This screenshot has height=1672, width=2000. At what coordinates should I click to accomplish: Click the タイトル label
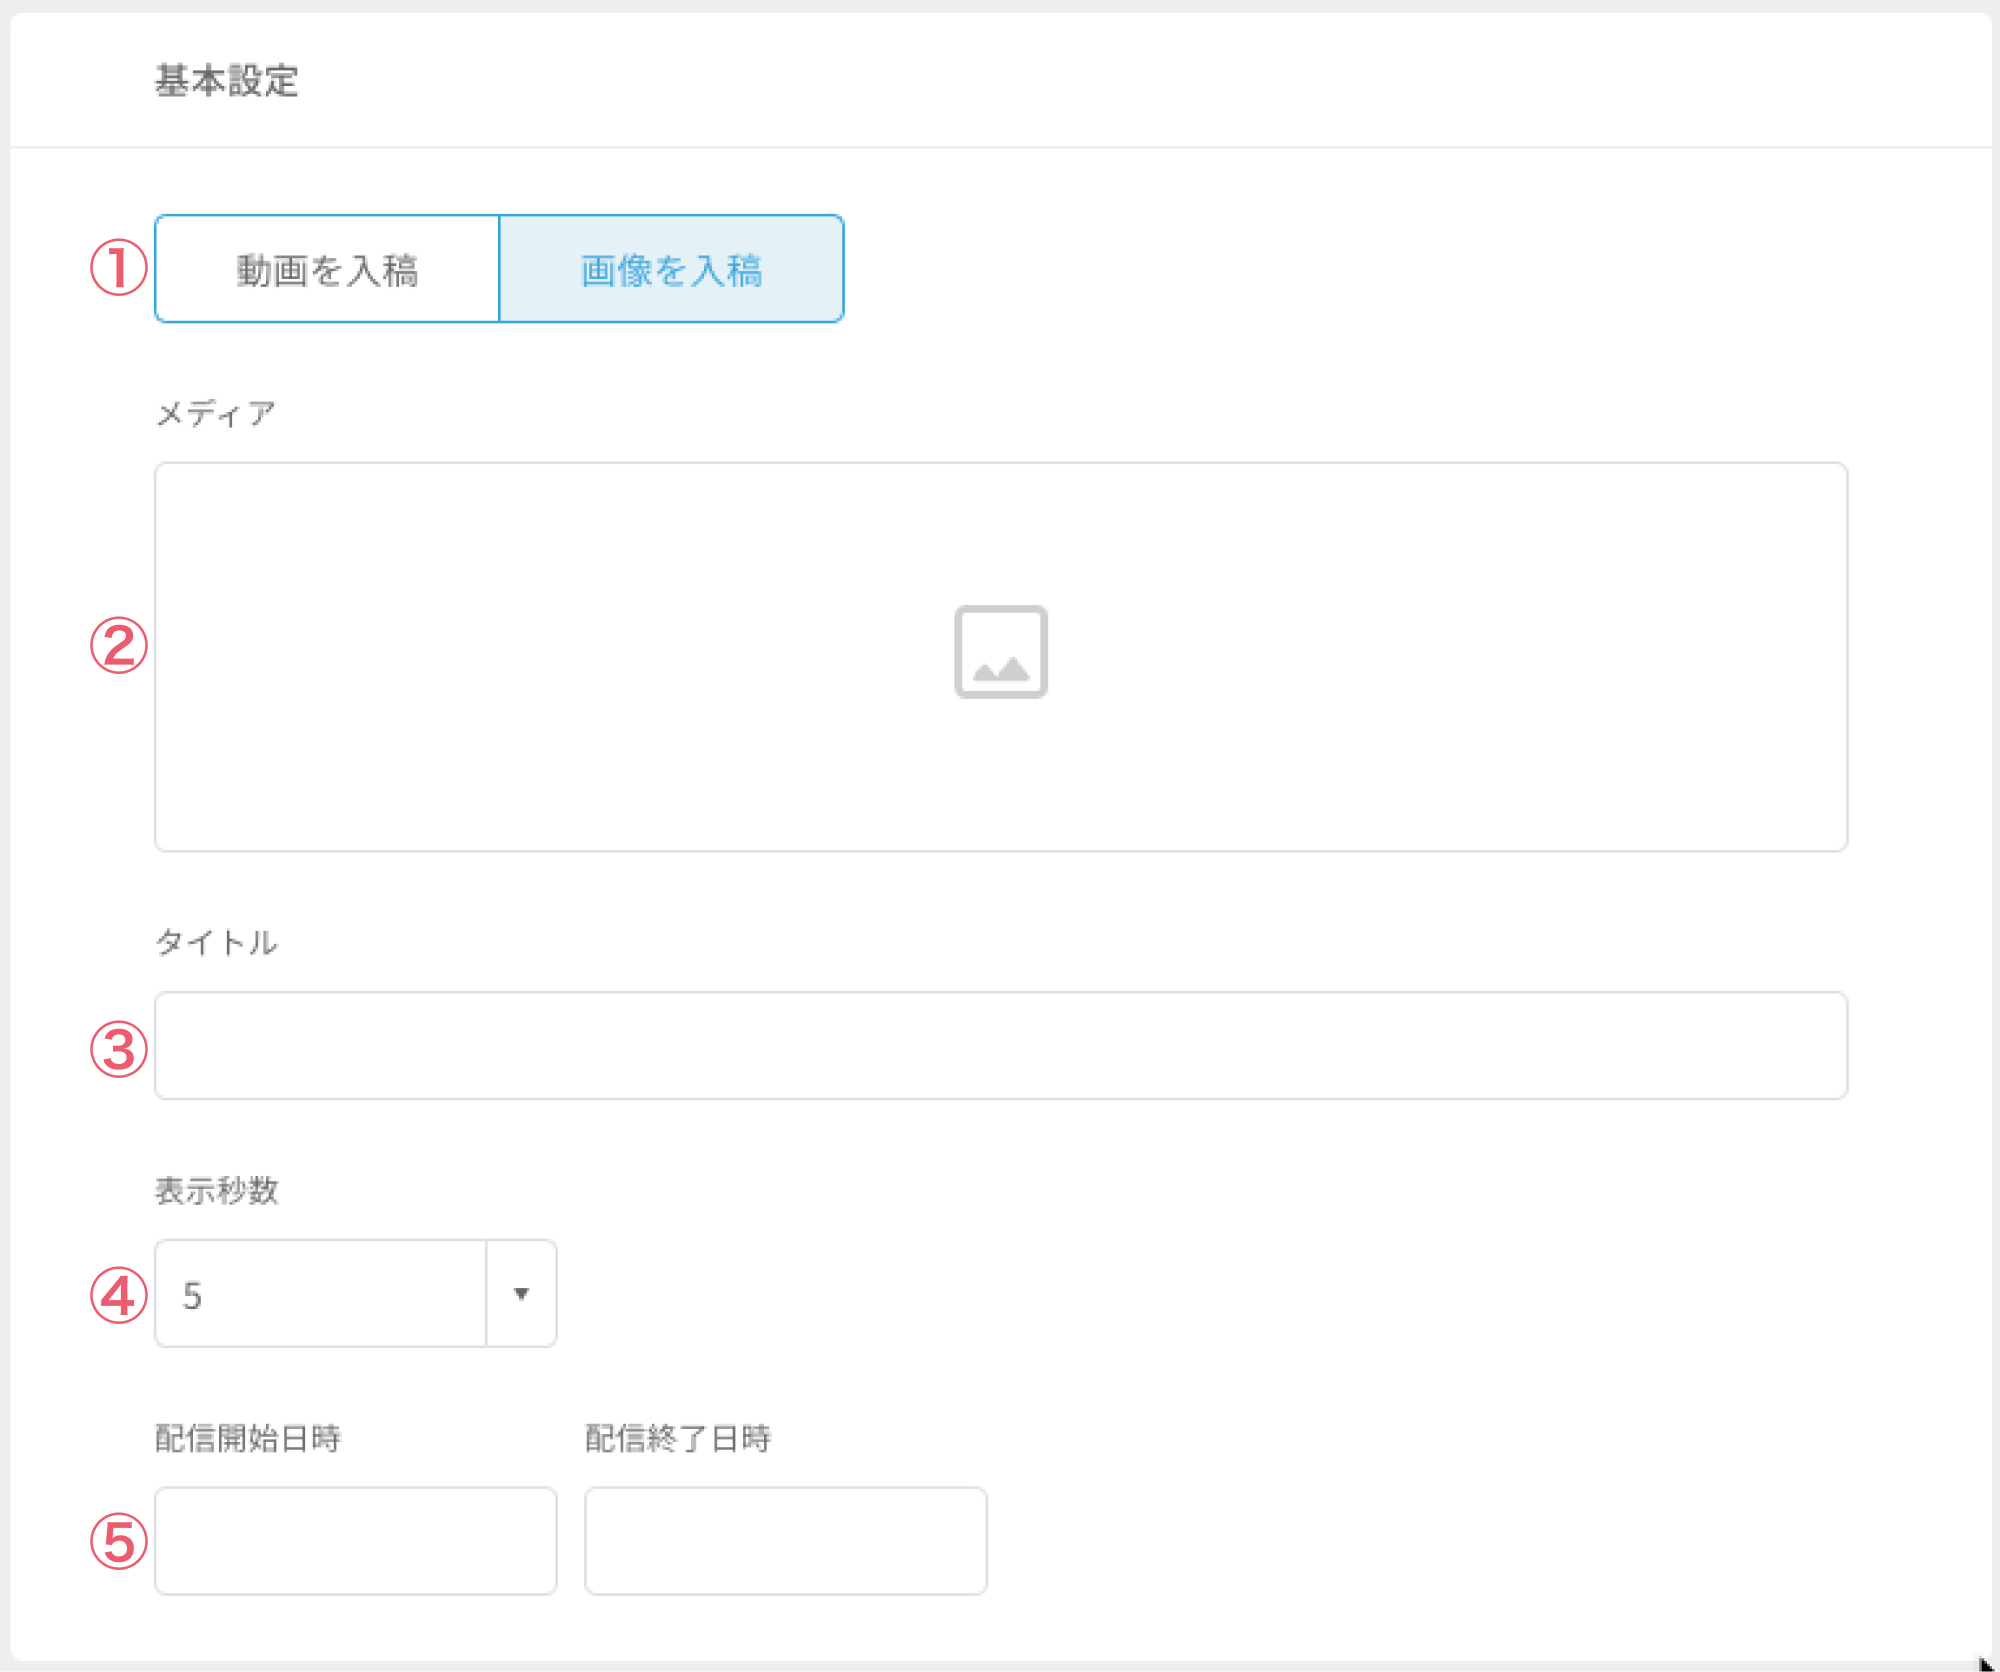tap(217, 942)
